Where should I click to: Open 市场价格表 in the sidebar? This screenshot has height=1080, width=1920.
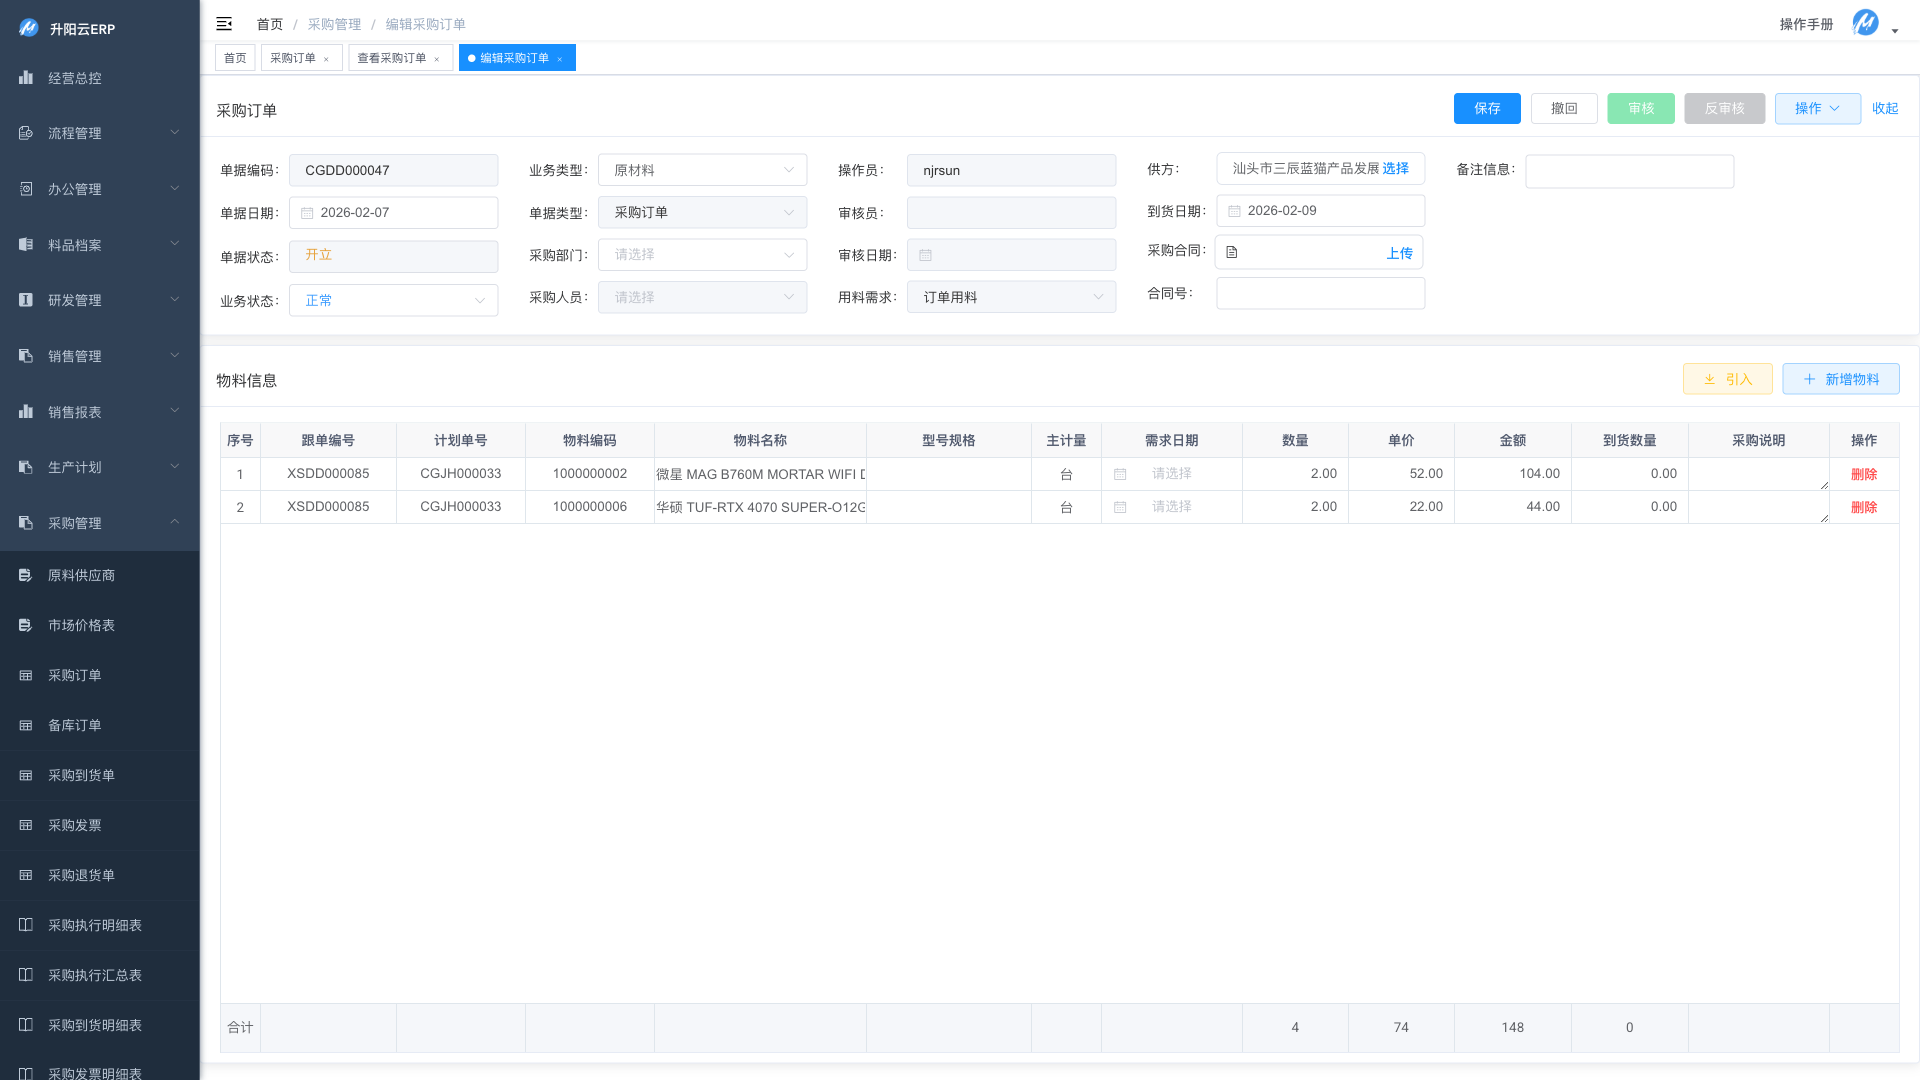coord(81,625)
